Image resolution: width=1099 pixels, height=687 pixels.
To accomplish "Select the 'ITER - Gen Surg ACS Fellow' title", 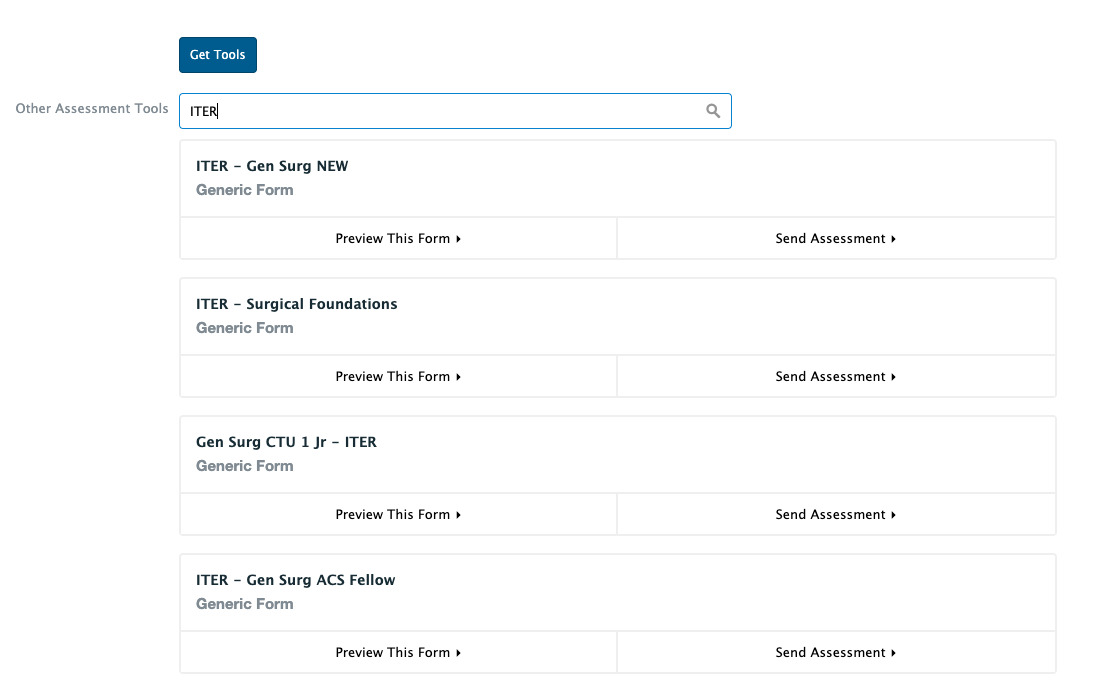I will [295, 580].
